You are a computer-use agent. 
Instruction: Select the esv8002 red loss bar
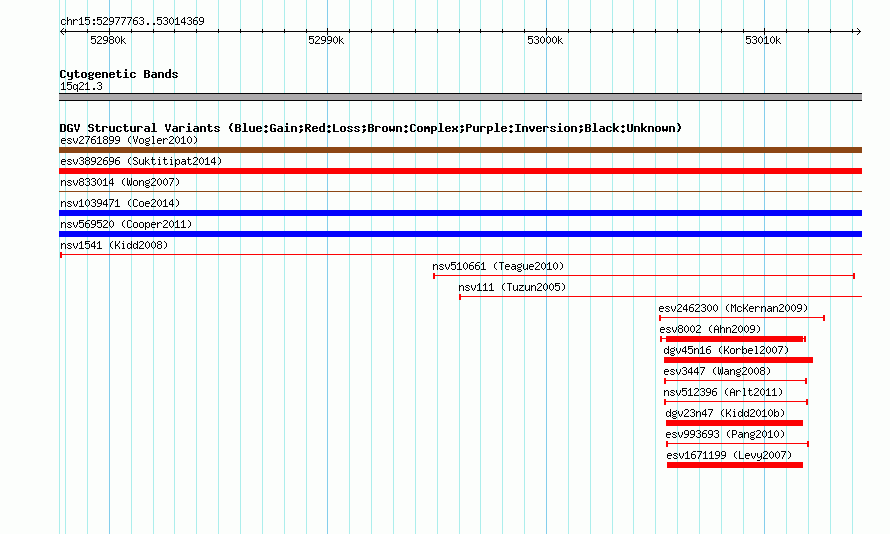point(734,339)
